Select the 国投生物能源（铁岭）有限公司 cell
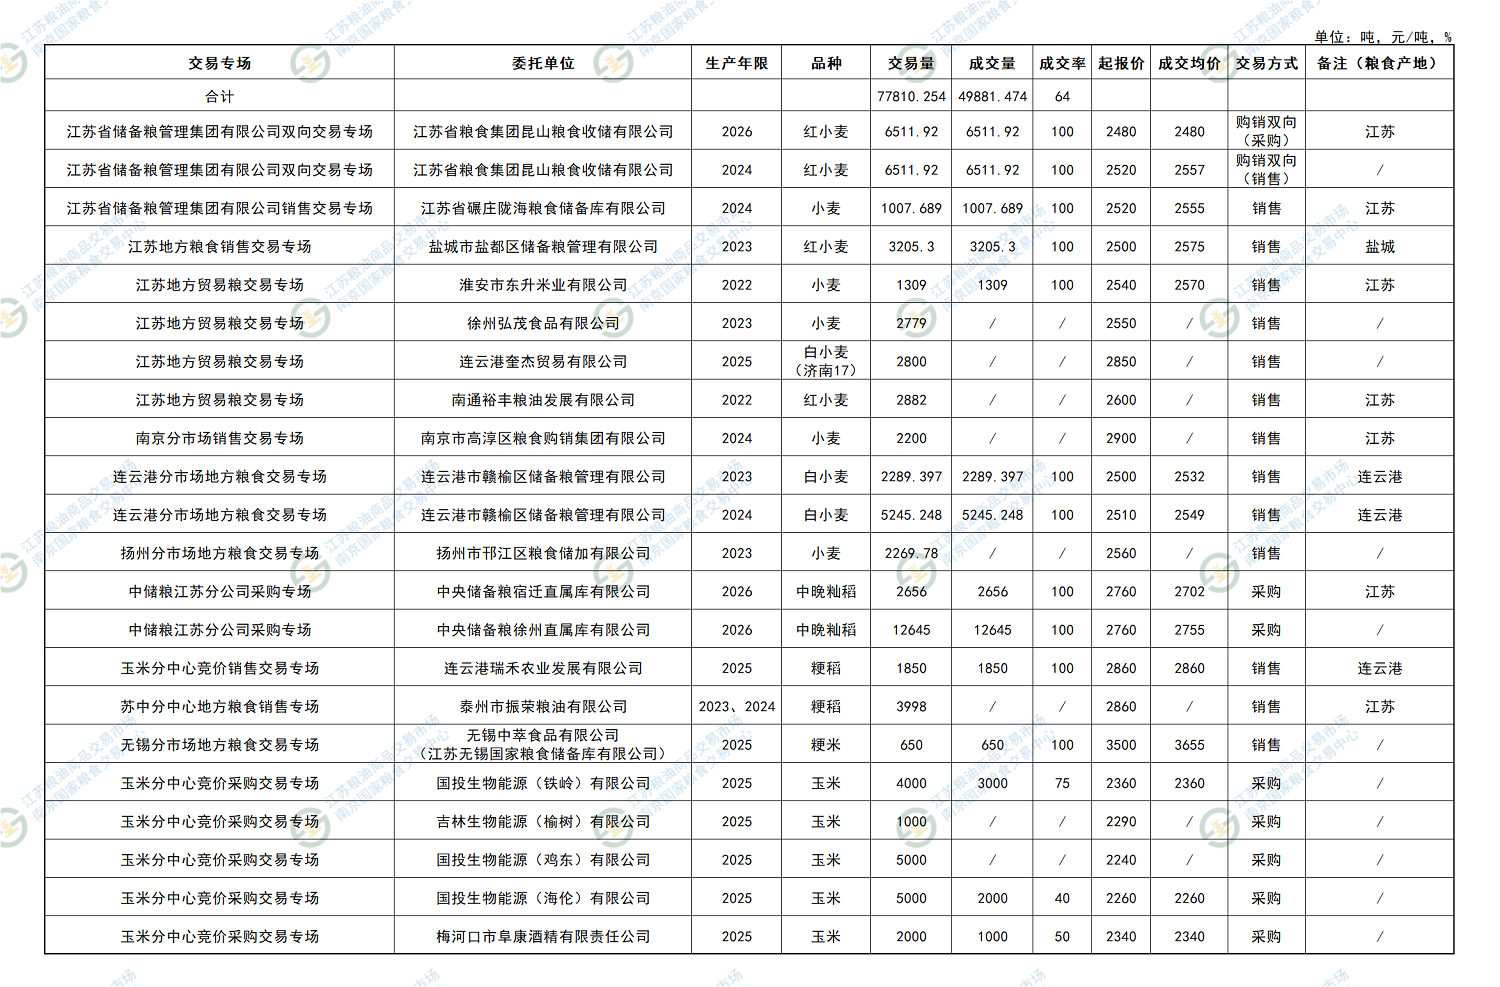Screen dimensions: 1500x987 [x=543, y=783]
